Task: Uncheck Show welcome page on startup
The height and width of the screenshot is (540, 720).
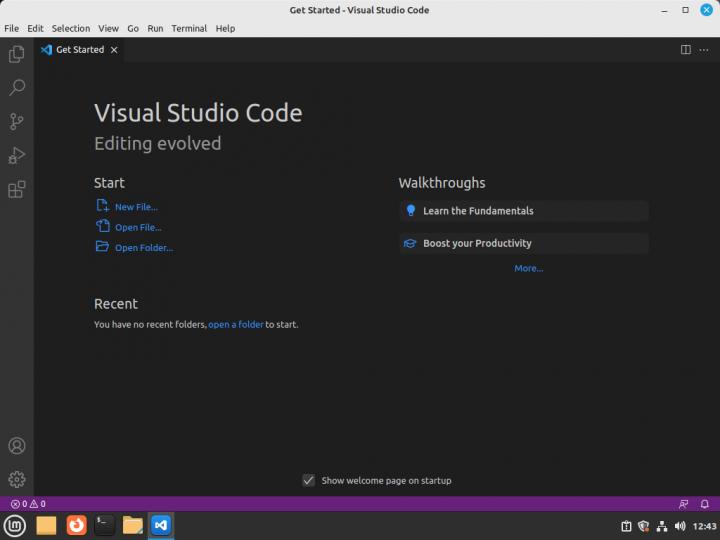Action: tap(309, 480)
